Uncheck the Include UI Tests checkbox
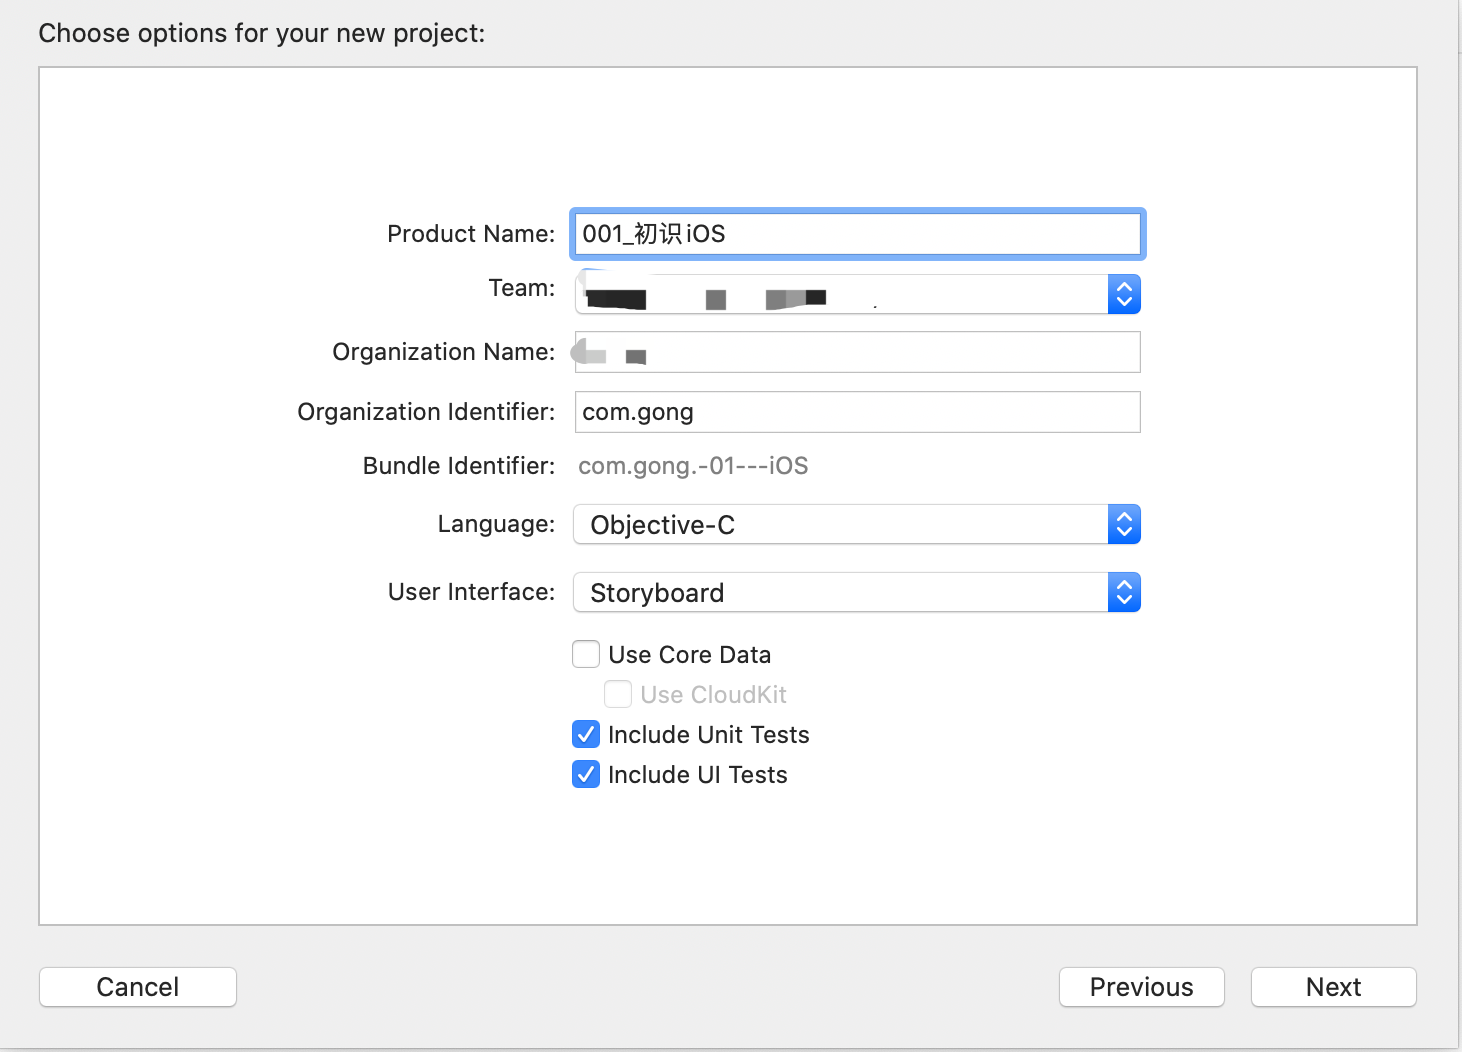The image size is (1462, 1052). [586, 775]
